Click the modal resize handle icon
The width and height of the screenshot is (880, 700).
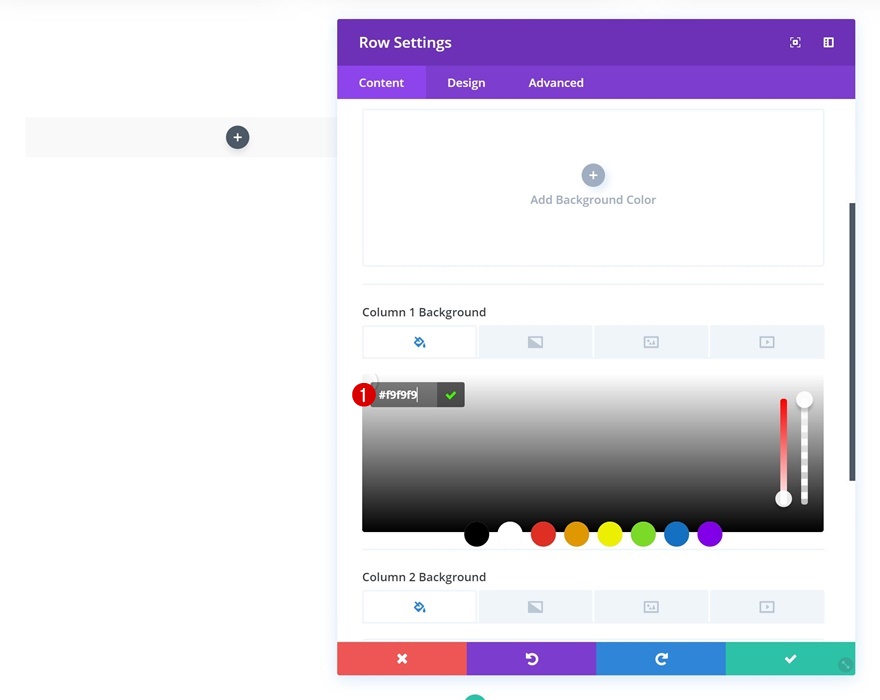tap(845, 665)
